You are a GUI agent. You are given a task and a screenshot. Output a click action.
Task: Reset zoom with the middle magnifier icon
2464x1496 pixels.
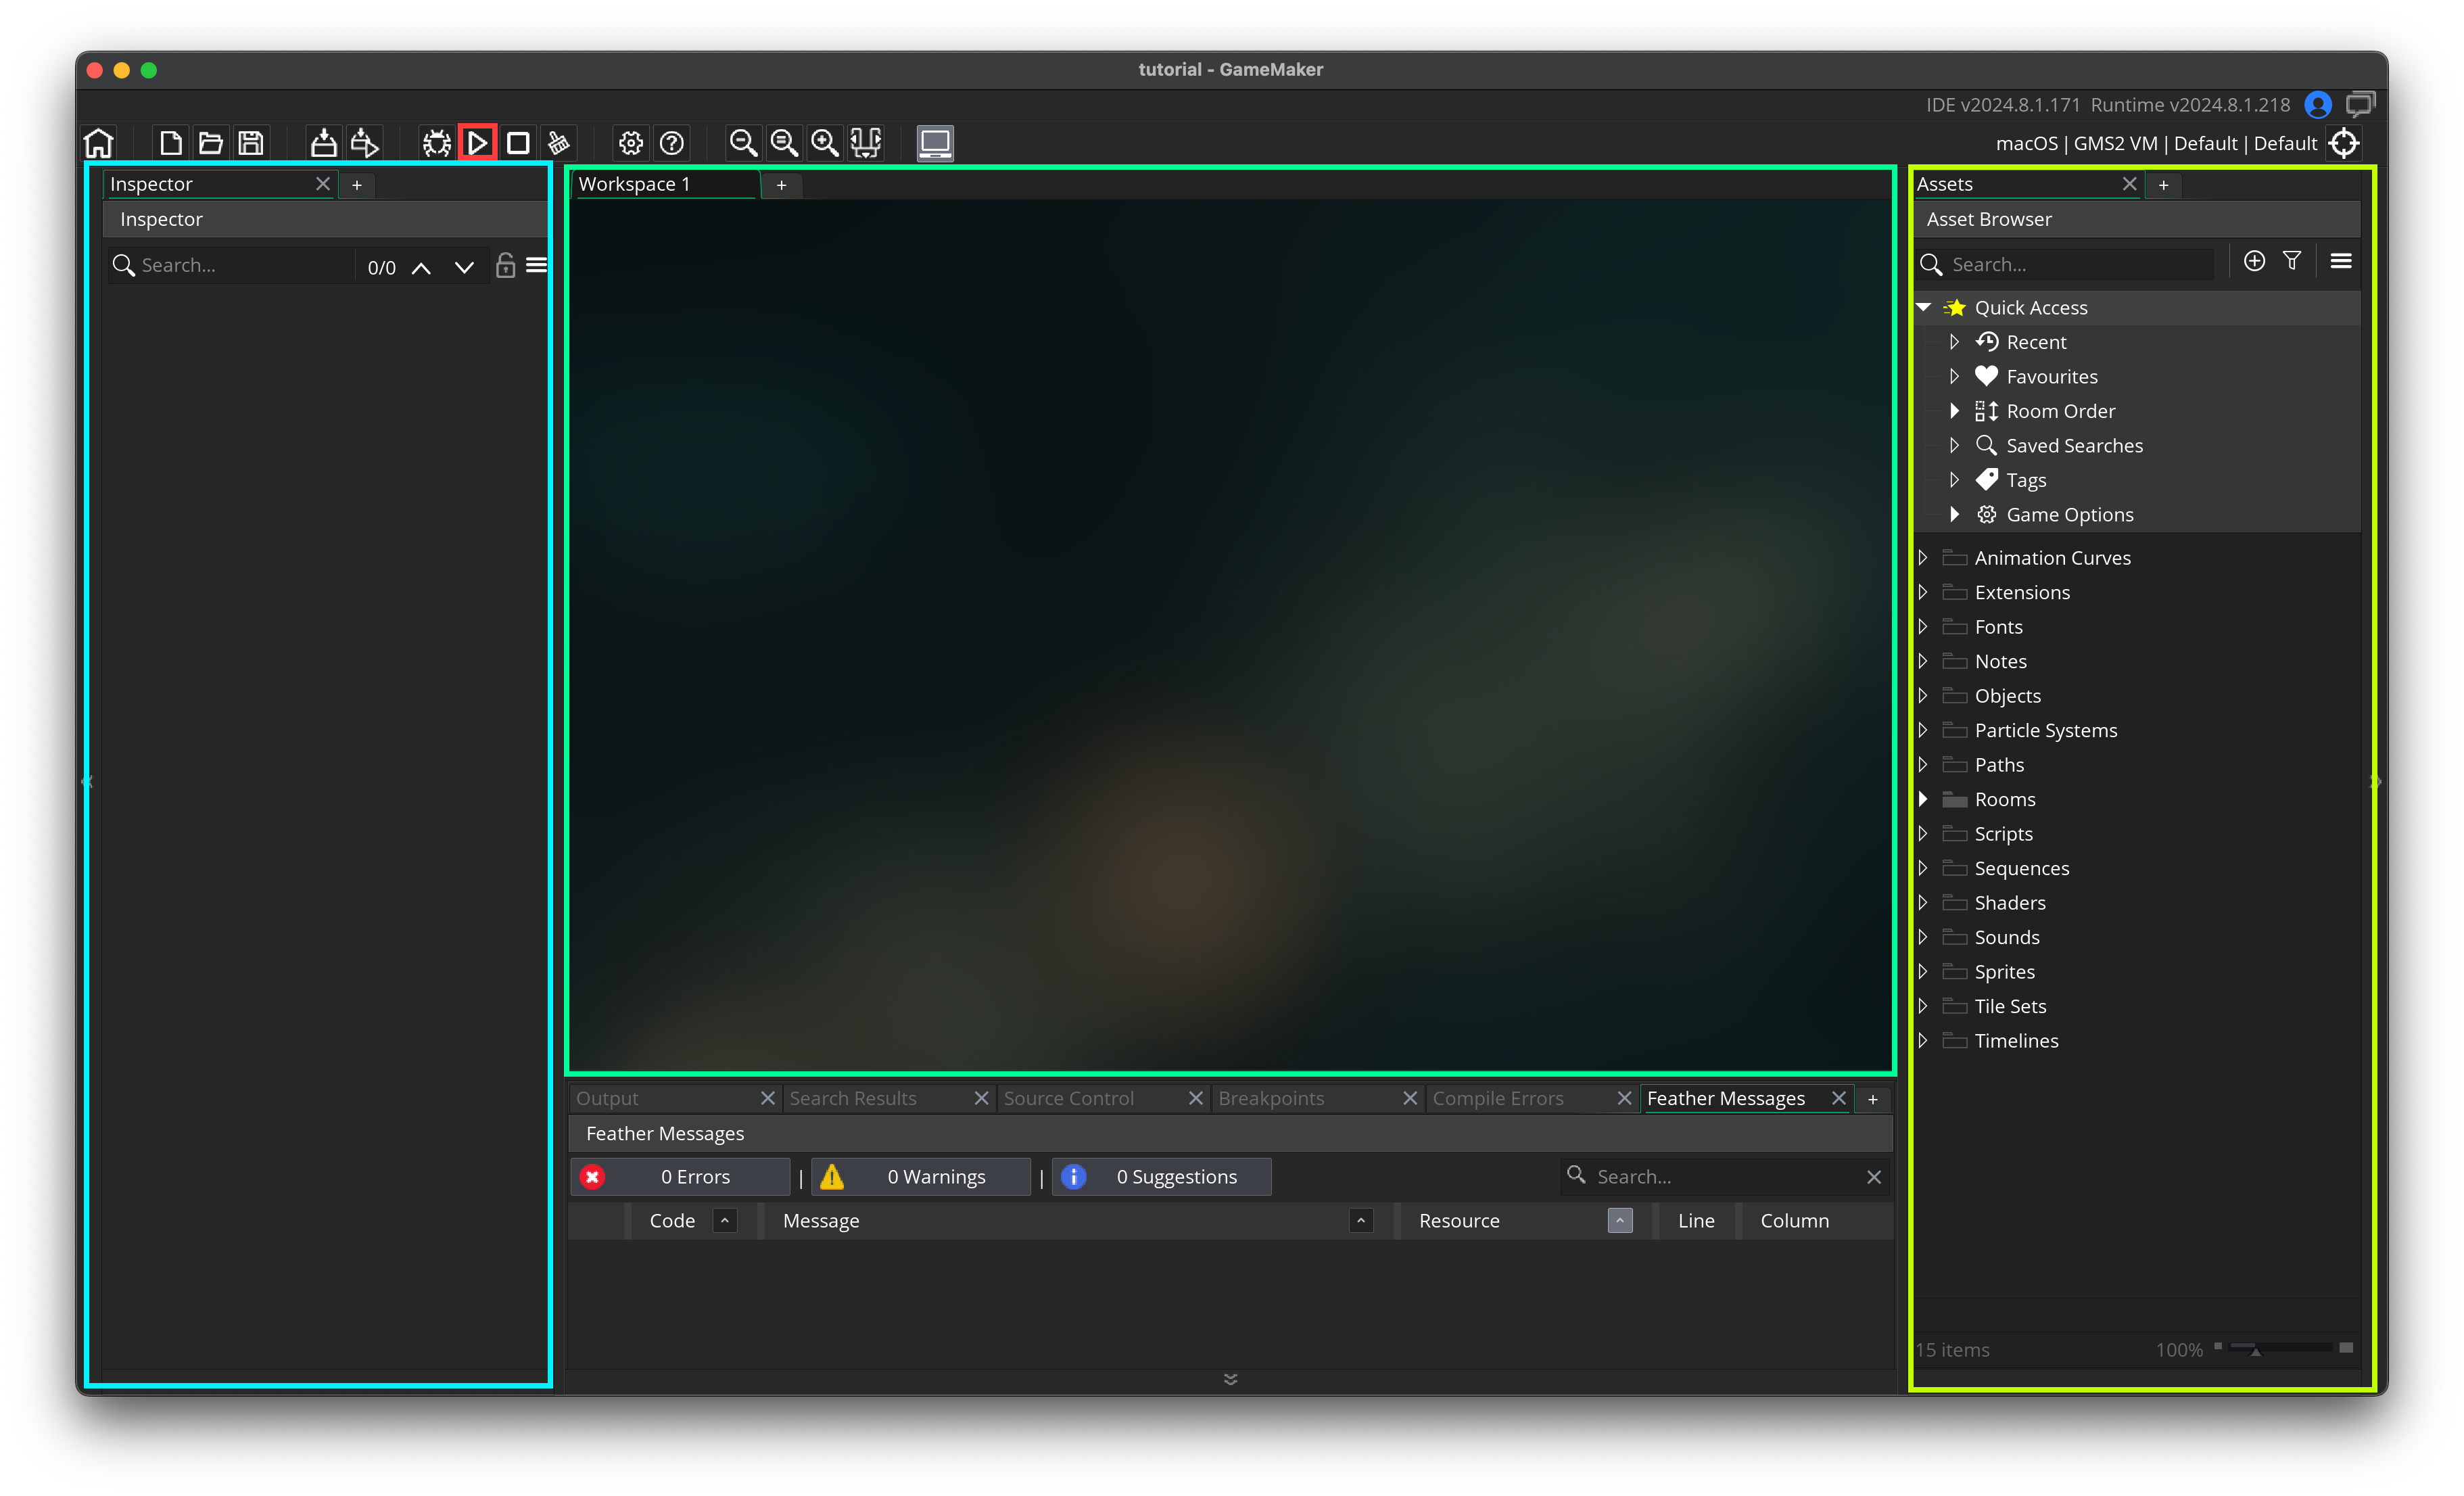pos(784,143)
